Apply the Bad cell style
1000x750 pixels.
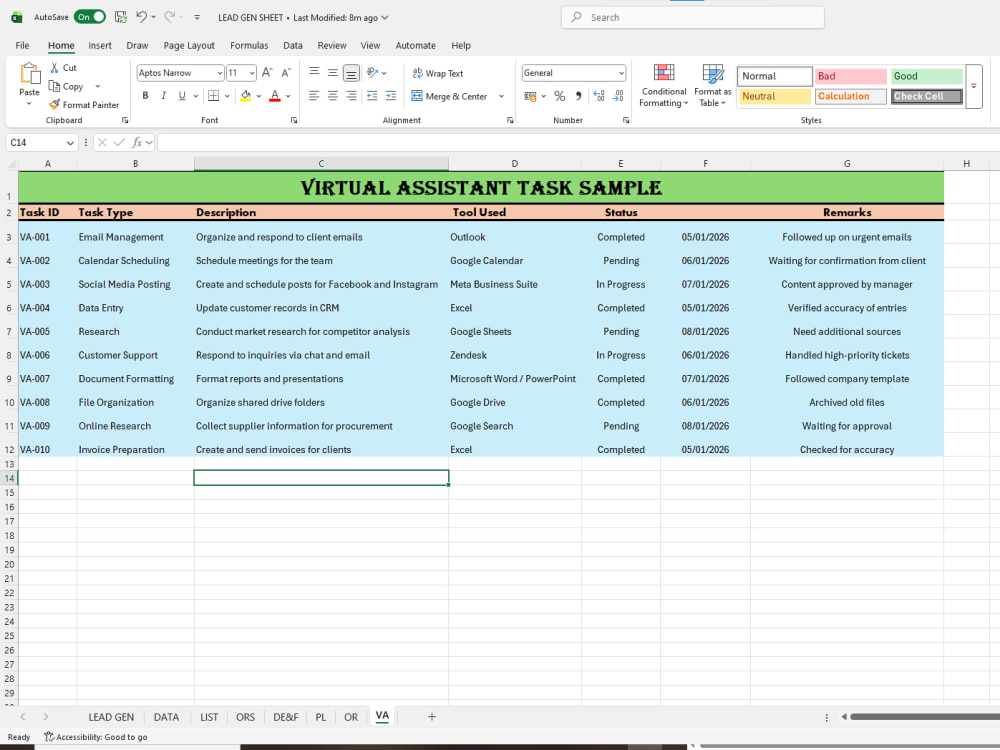851,76
